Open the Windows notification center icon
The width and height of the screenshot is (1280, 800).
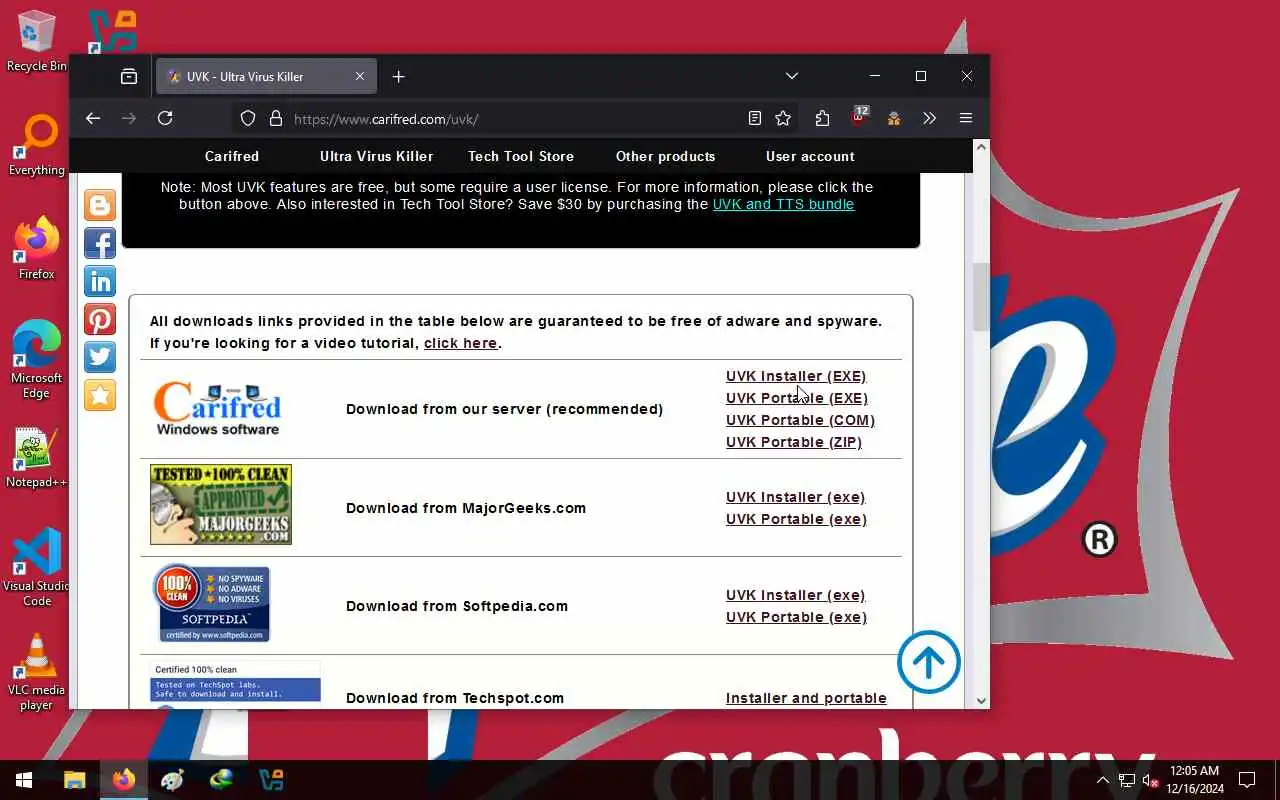[x=1247, y=780]
